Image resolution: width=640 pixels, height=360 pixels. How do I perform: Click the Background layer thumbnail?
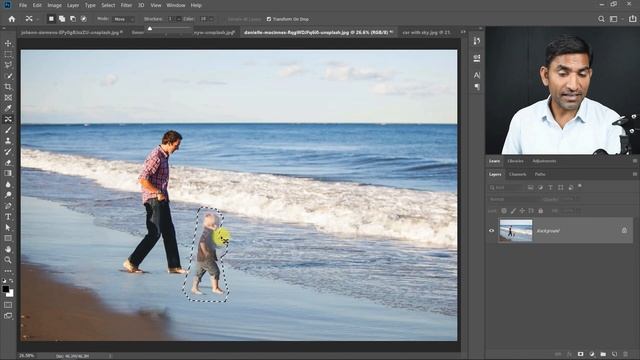pyautogui.click(x=516, y=231)
